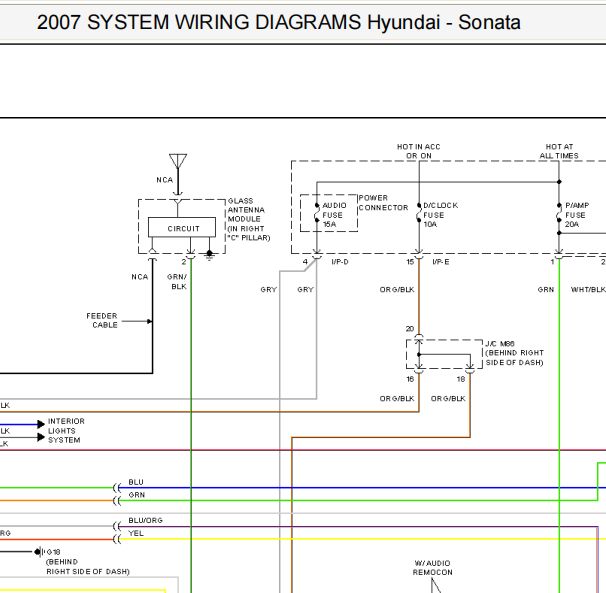Click the 'AUDIO FUSE 15A' label
Image resolution: width=606 pixels, height=593 pixels.
[334, 215]
